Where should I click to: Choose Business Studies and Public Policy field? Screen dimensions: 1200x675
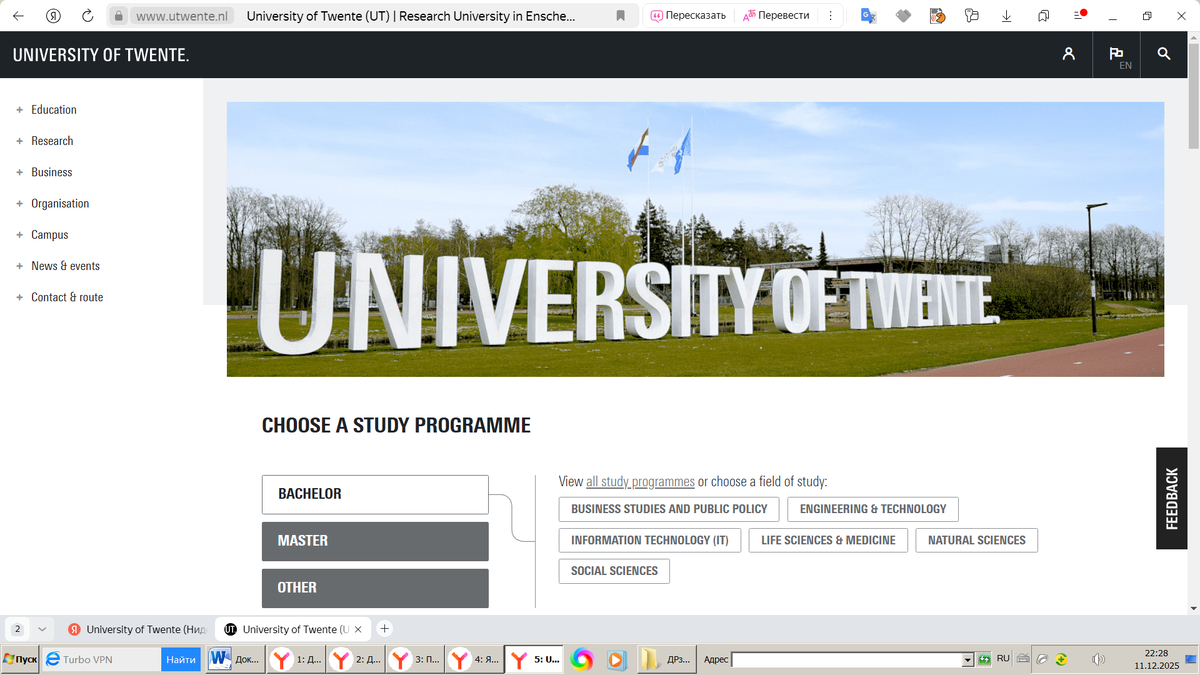(669, 509)
